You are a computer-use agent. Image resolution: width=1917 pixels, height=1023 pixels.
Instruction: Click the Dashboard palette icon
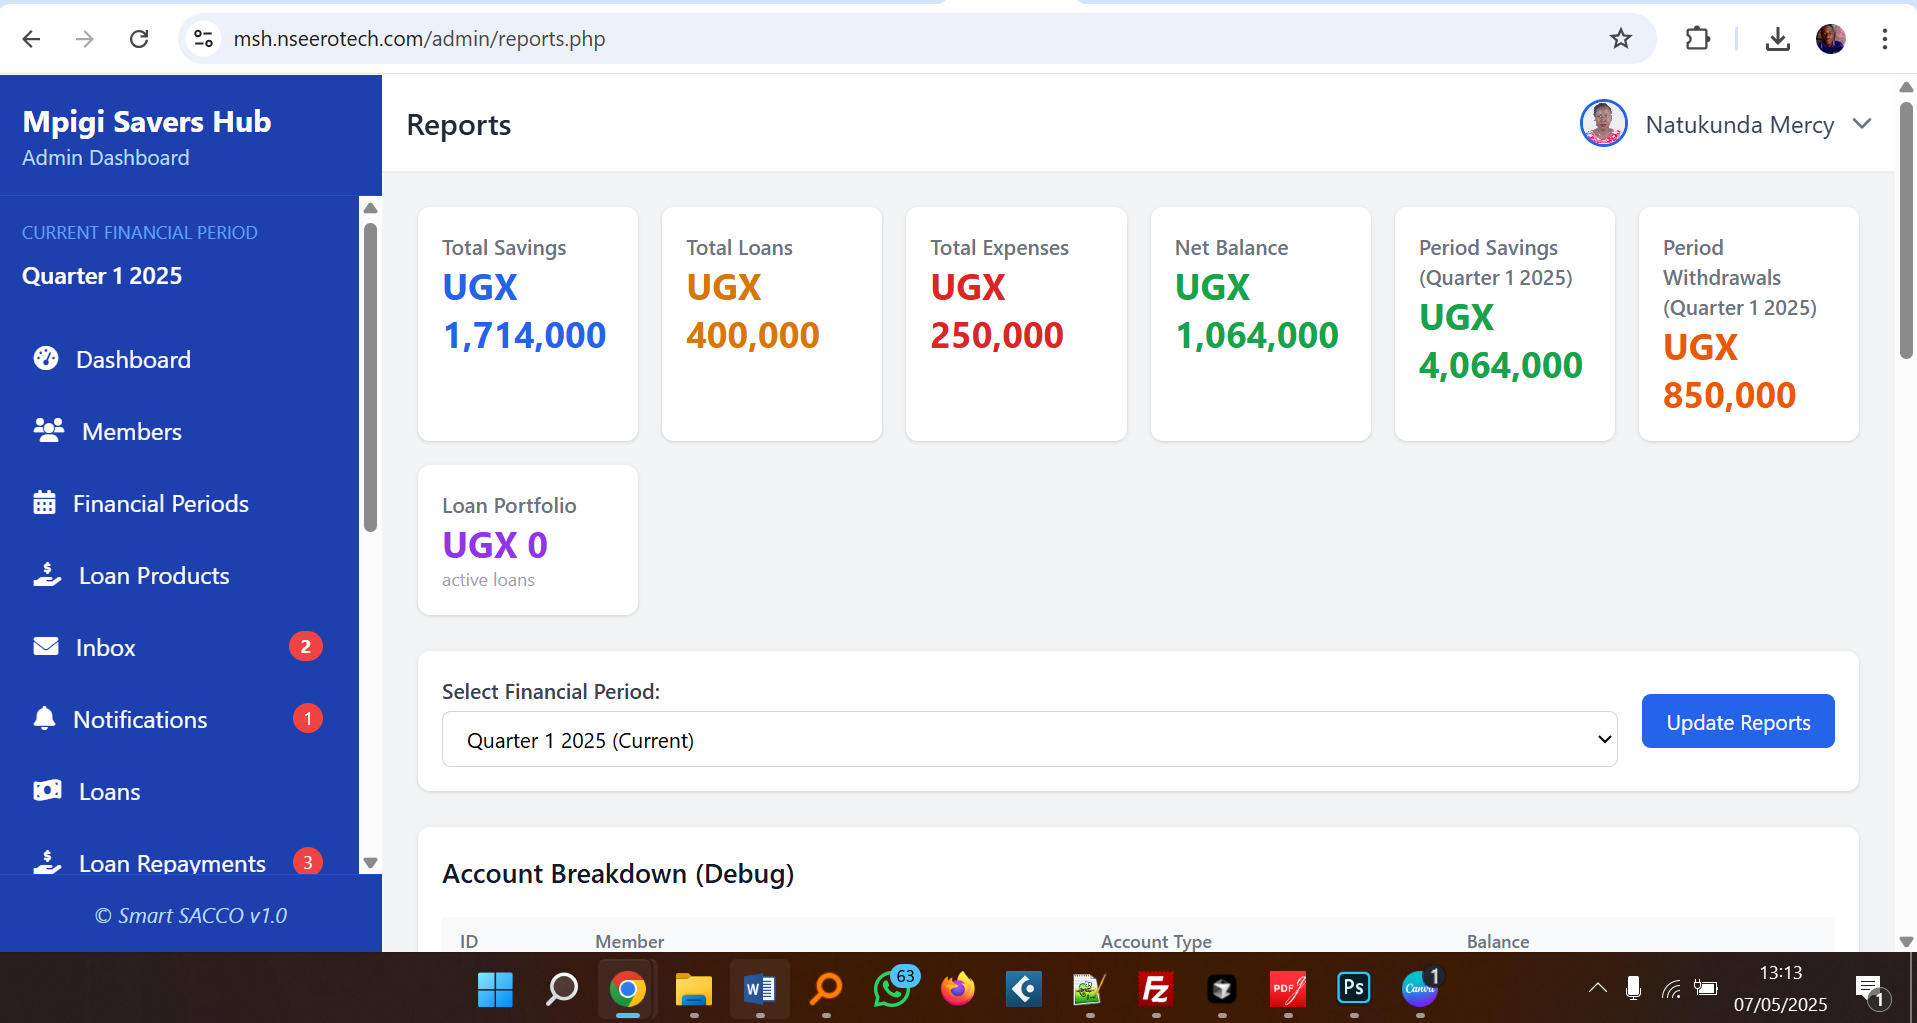click(46, 359)
